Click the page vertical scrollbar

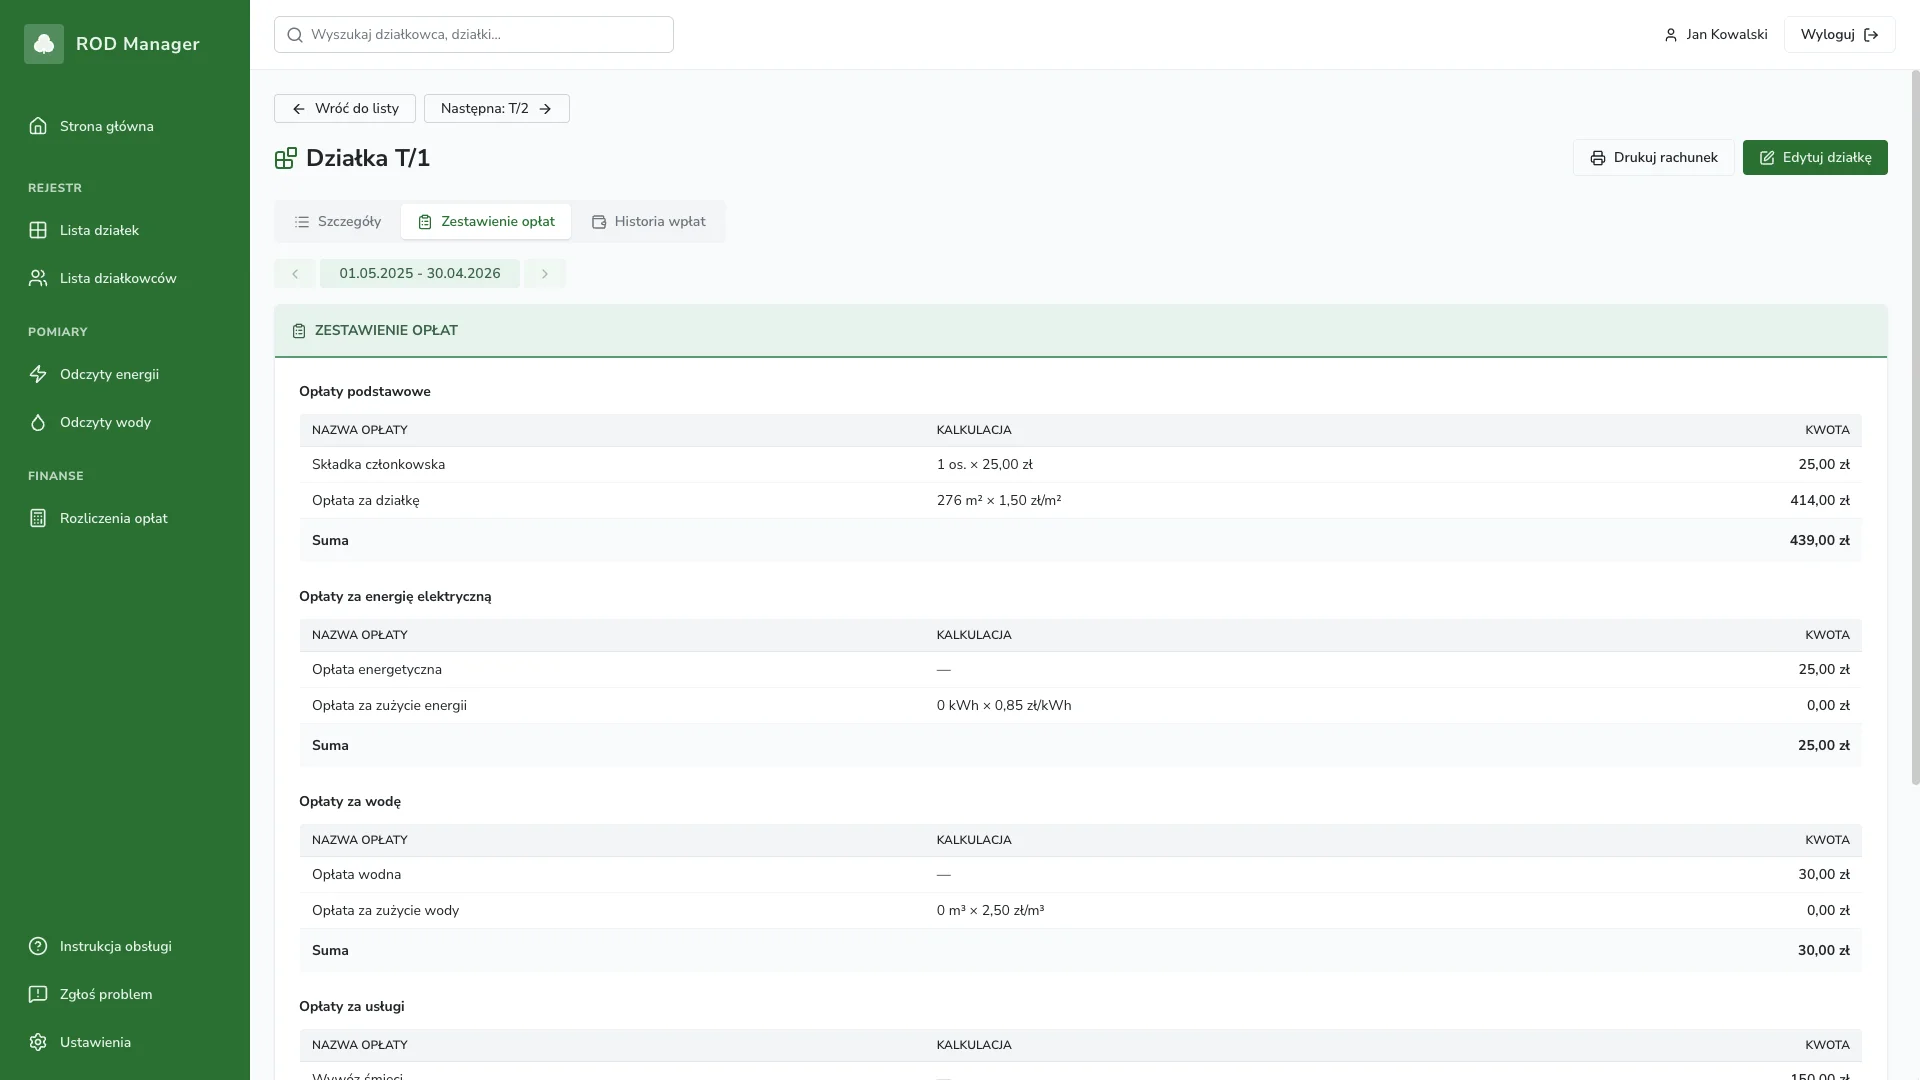(x=1914, y=428)
